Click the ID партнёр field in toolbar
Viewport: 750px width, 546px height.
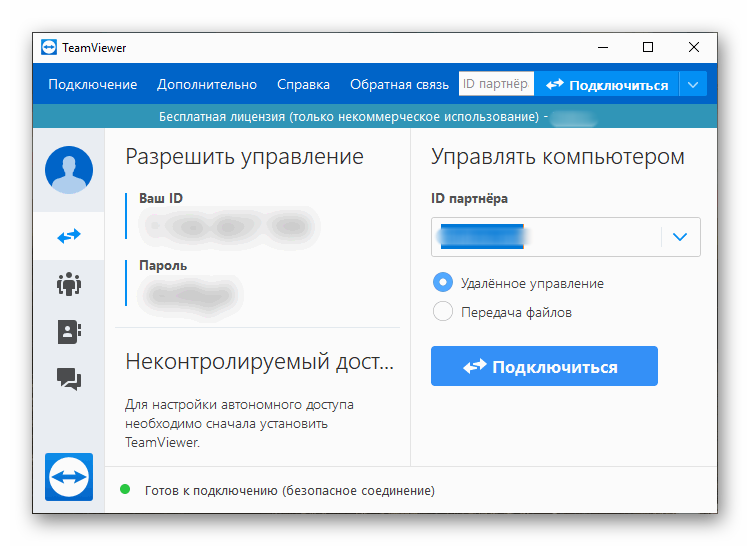click(x=496, y=84)
